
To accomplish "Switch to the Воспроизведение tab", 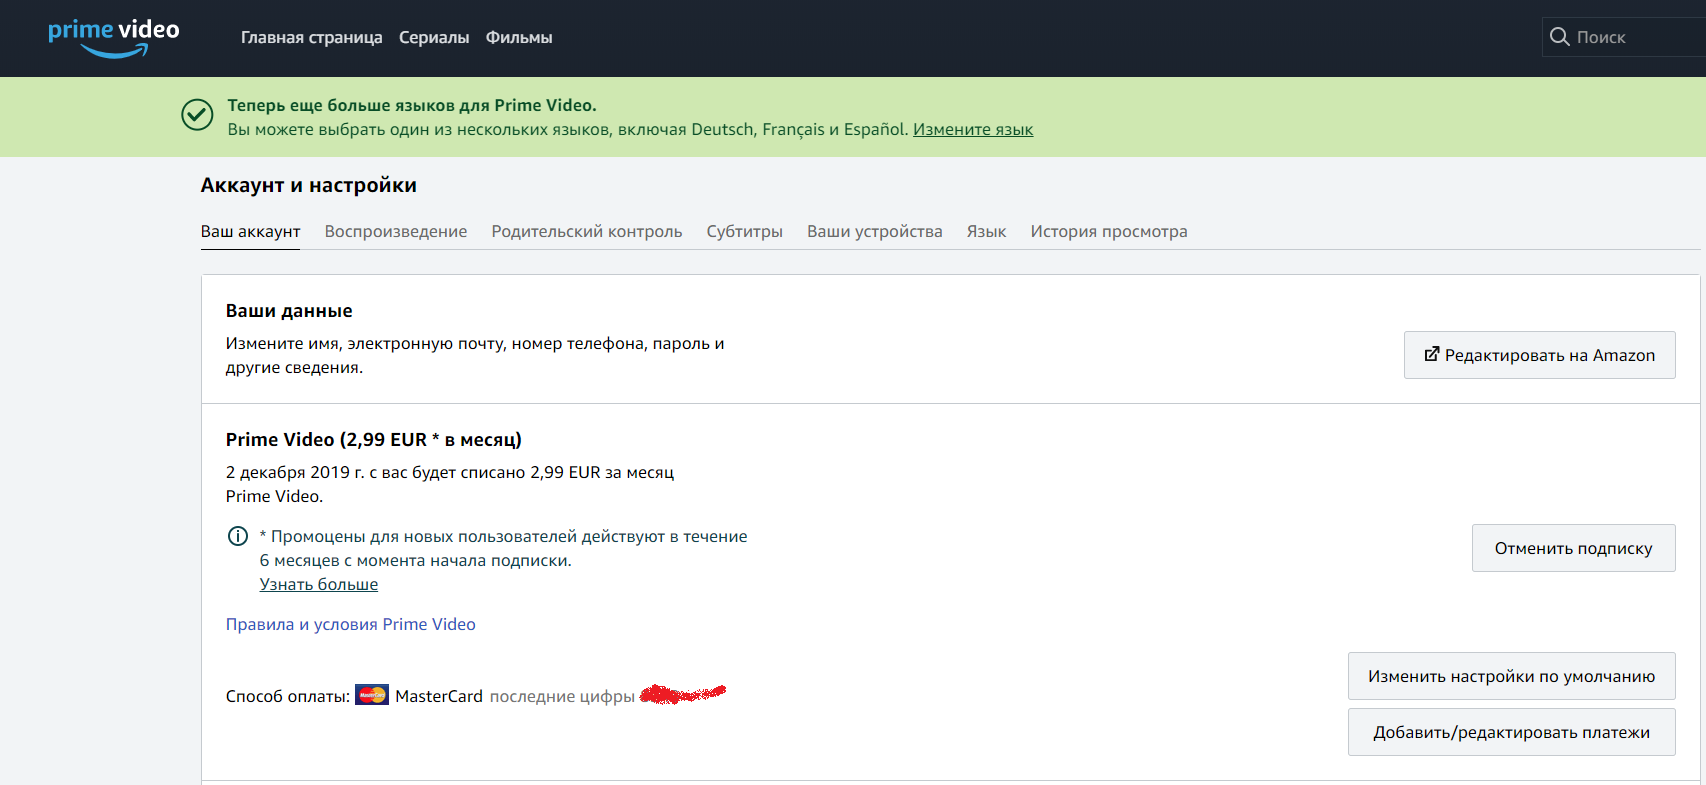I will point(395,231).
